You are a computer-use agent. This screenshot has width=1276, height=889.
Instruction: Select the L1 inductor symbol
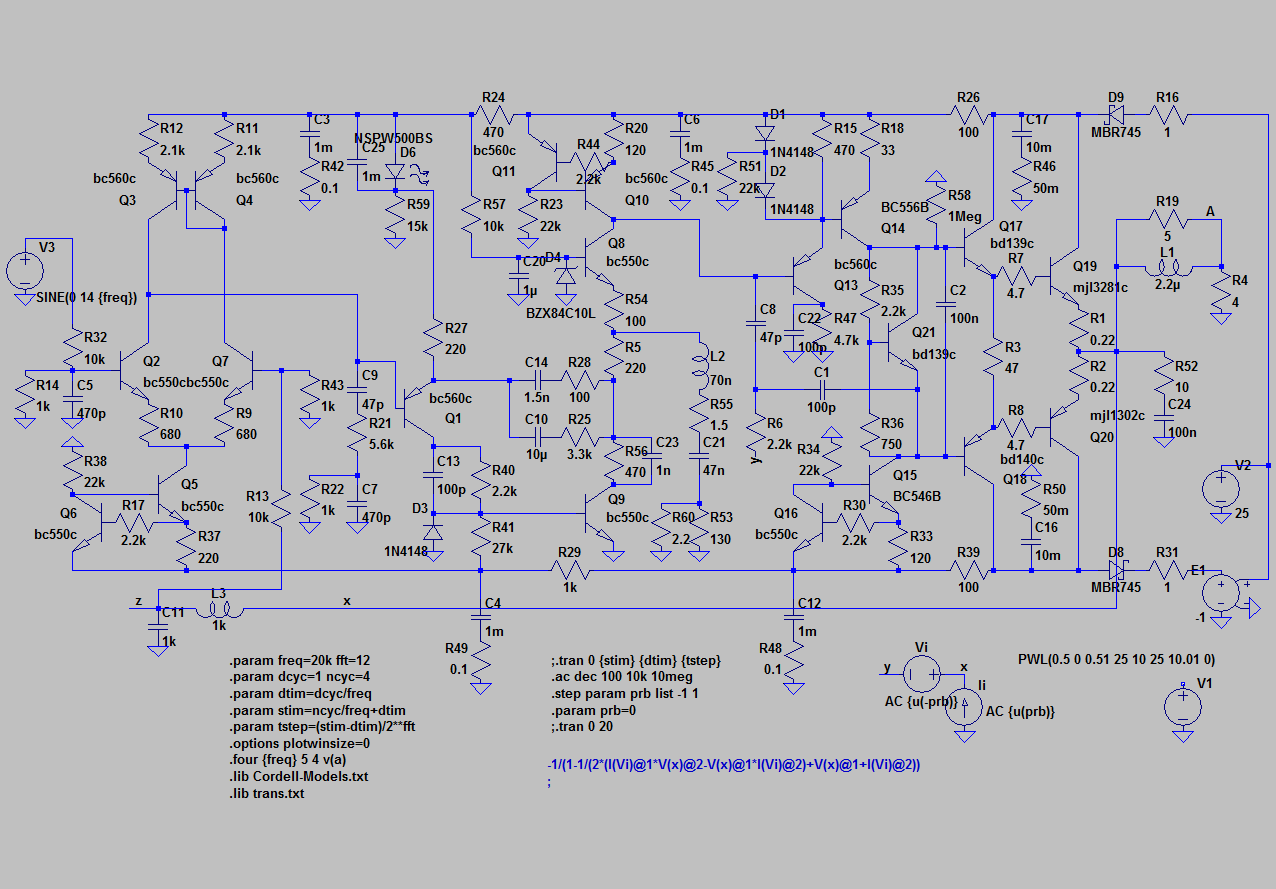1167,268
